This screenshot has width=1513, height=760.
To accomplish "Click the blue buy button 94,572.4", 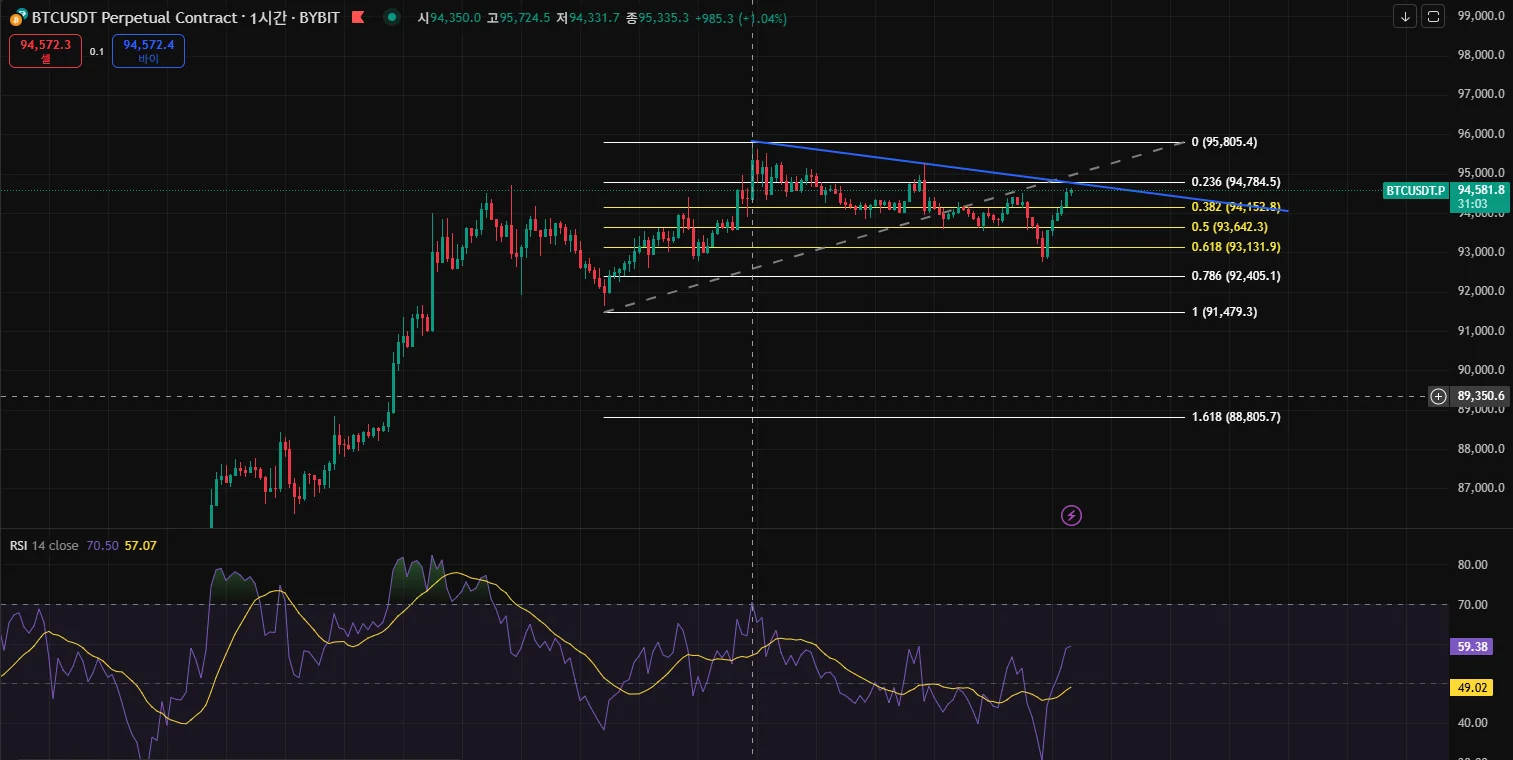I will click(x=148, y=51).
